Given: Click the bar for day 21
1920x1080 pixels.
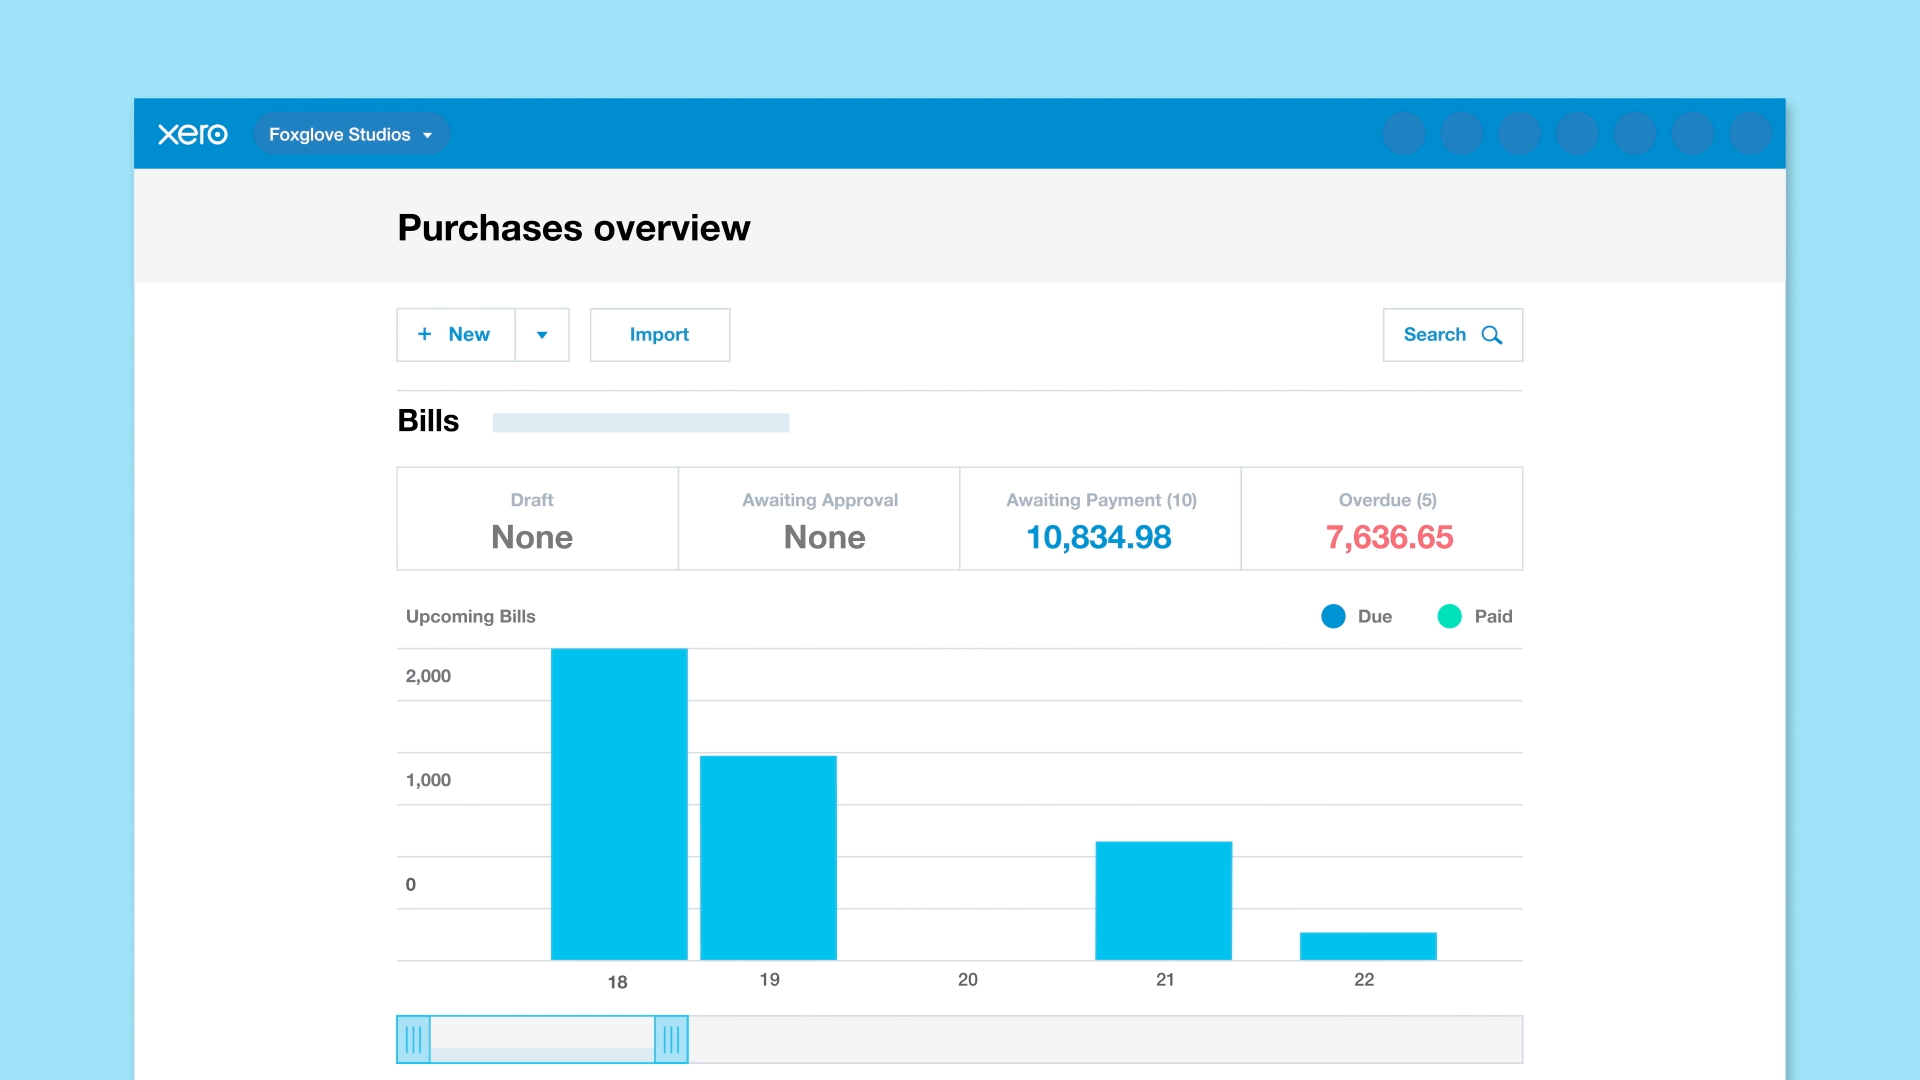Looking at the screenshot, I should coord(1164,900).
